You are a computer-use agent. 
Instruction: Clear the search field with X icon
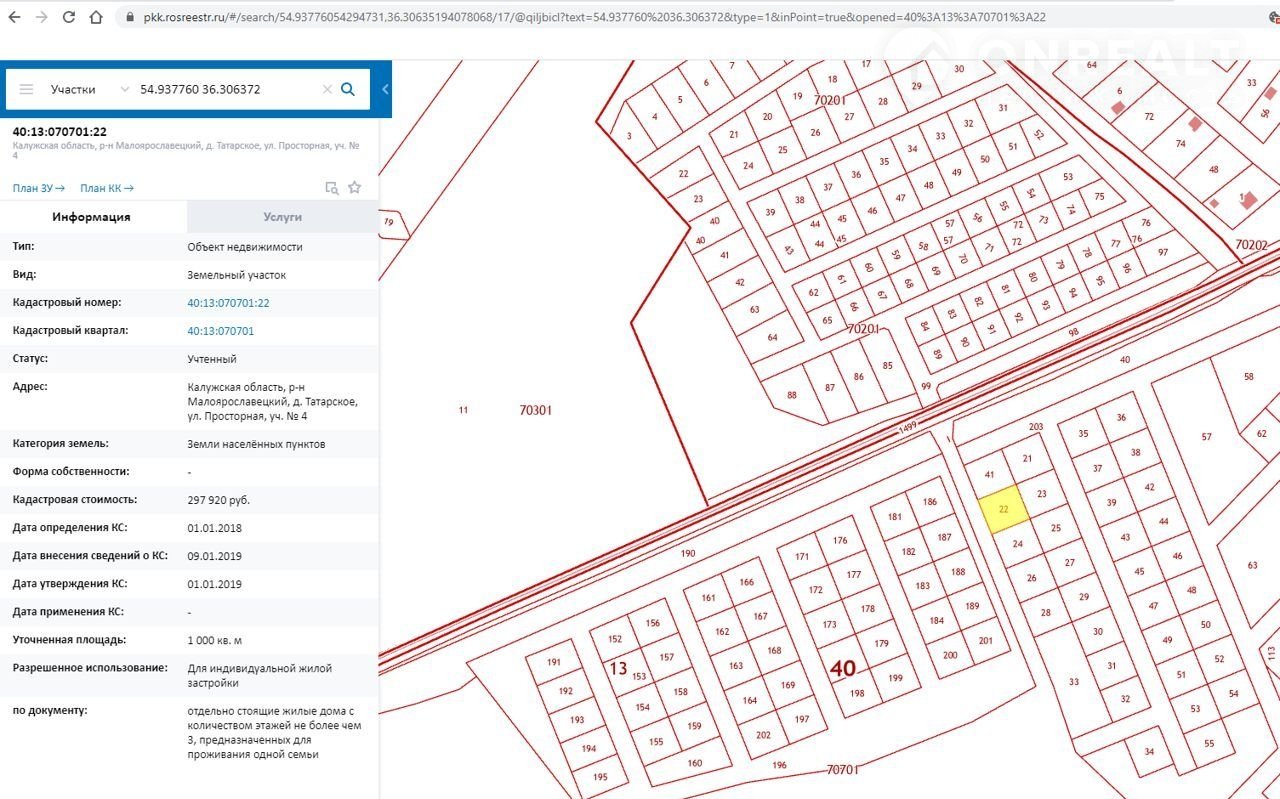(327, 89)
